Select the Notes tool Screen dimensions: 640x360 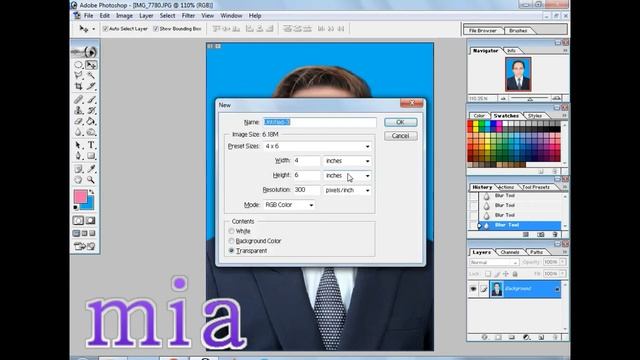78,169
